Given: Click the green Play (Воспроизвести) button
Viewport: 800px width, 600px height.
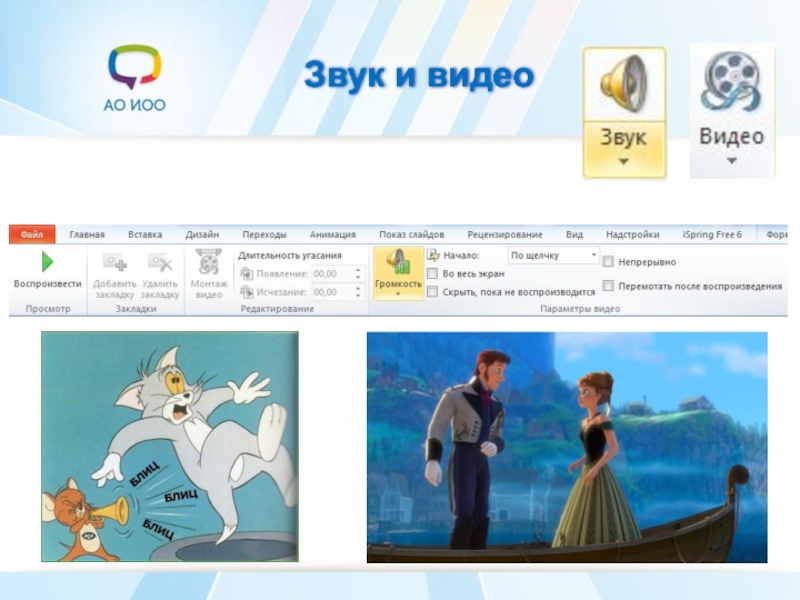Looking at the screenshot, I should [x=47, y=262].
